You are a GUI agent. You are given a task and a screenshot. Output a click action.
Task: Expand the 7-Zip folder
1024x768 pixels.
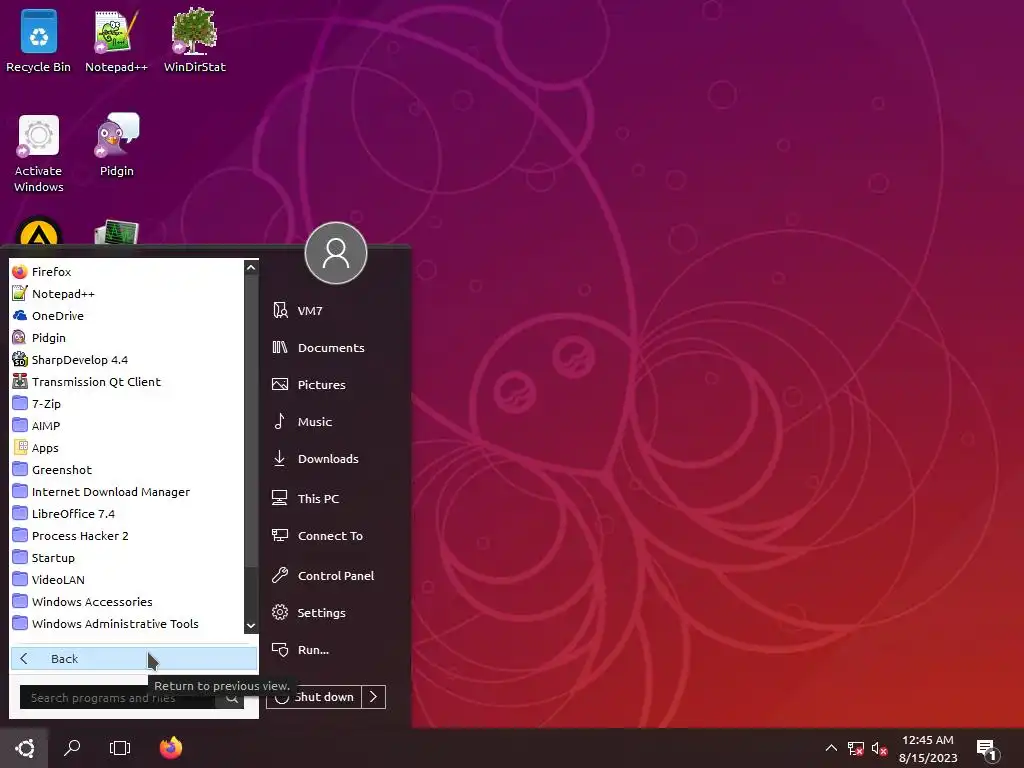coord(127,404)
